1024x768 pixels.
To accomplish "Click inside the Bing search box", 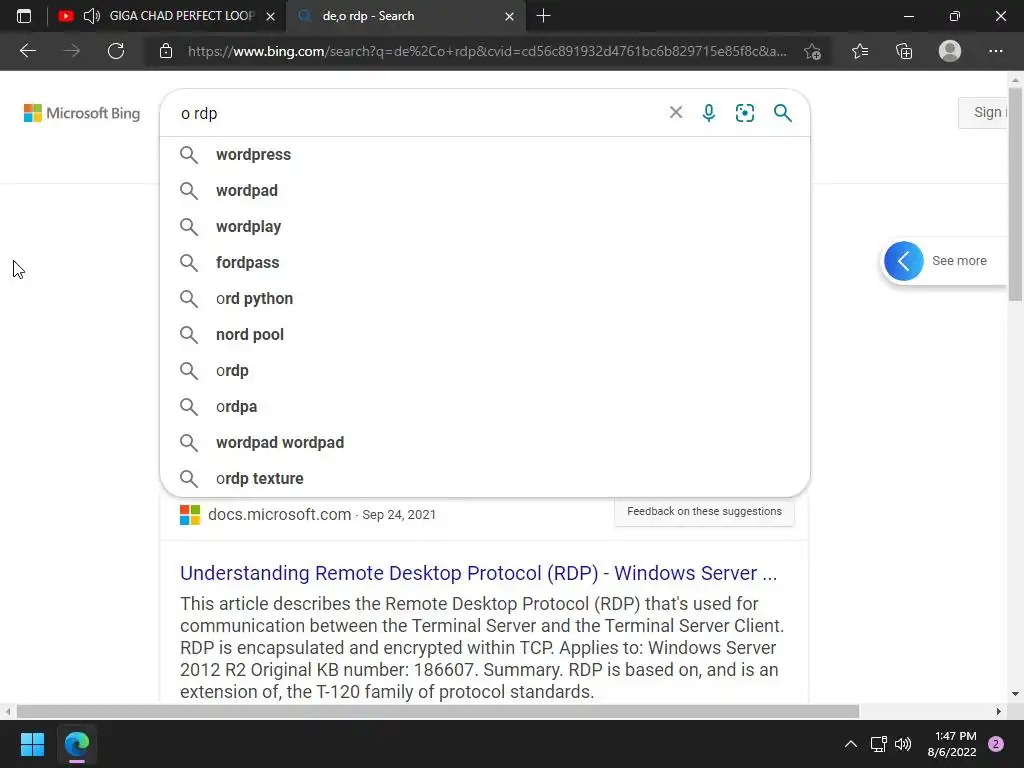I will tap(418, 113).
